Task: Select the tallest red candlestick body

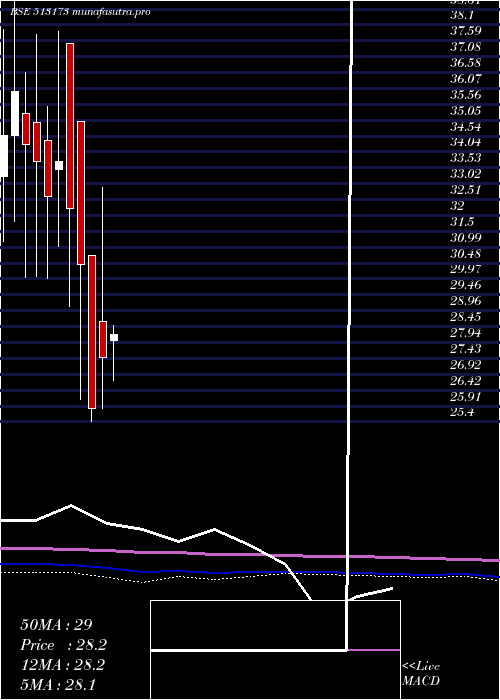Action: pyautogui.click(x=70, y=126)
